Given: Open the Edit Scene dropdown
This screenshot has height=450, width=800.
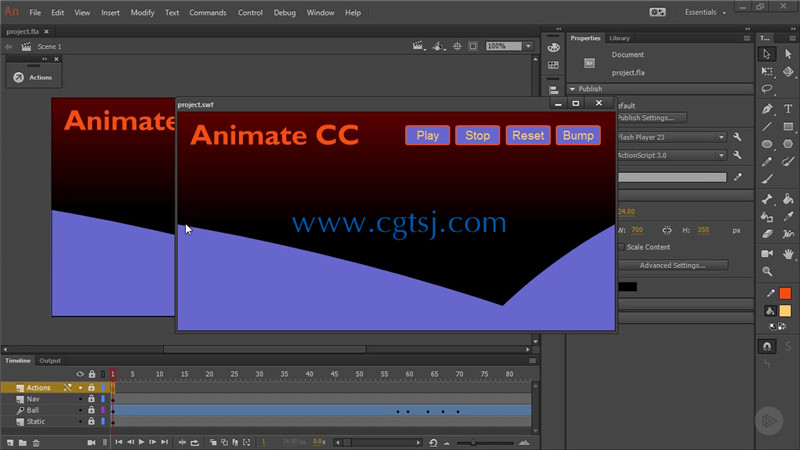Looking at the screenshot, I should click(x=418, y=46).
